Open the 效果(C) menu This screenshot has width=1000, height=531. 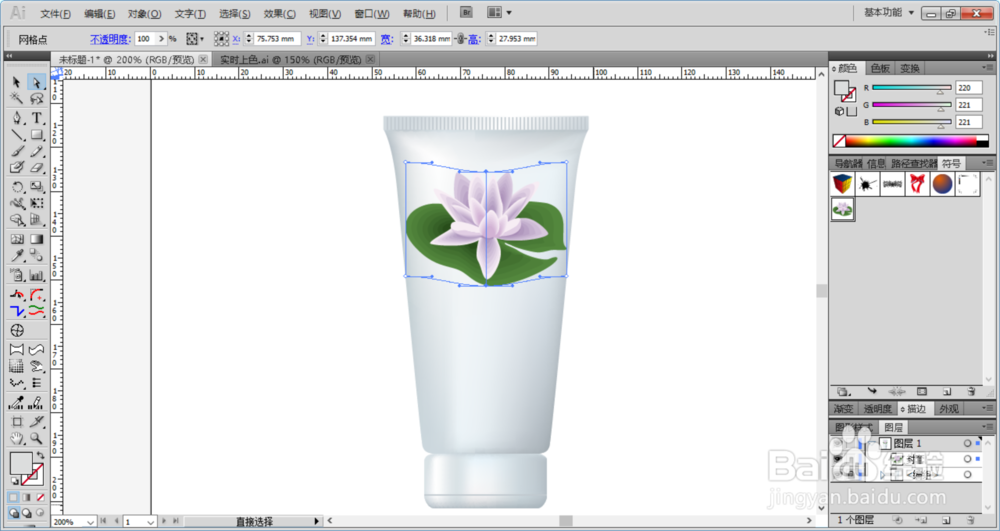click(x=279, y=13)
